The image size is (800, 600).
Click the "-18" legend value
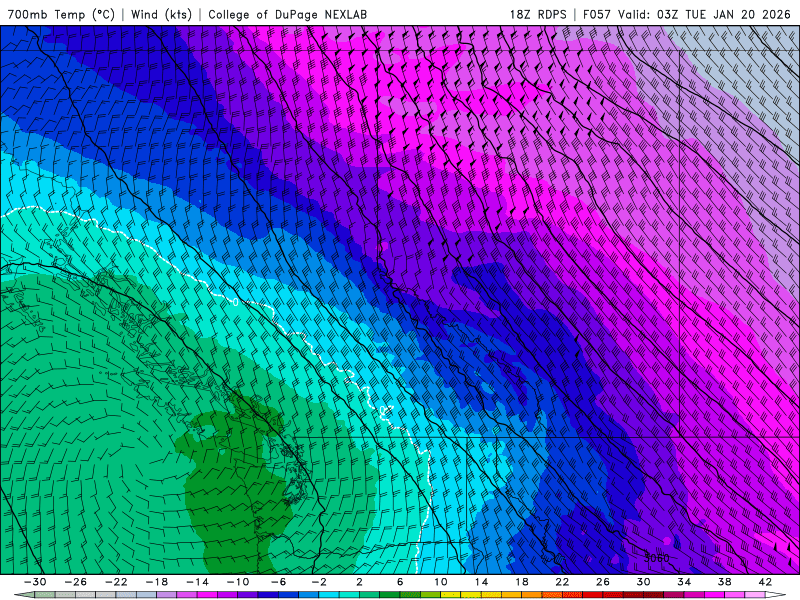point(157,582)
